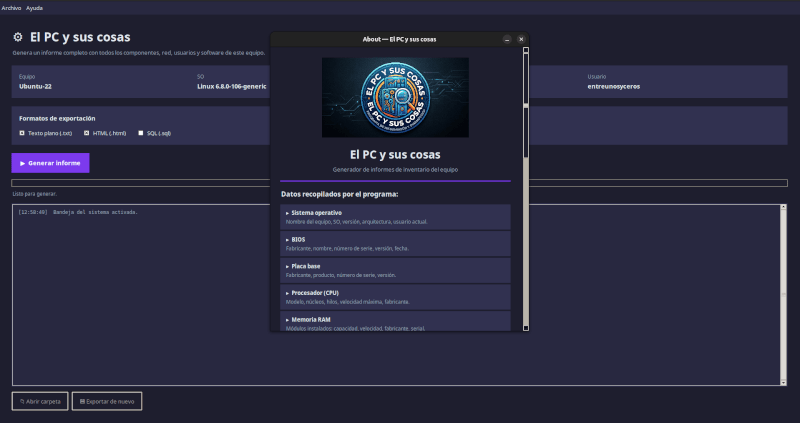Expand the BIOS section
This screenshot has width=800, height=423.
[x=395, y=244]
